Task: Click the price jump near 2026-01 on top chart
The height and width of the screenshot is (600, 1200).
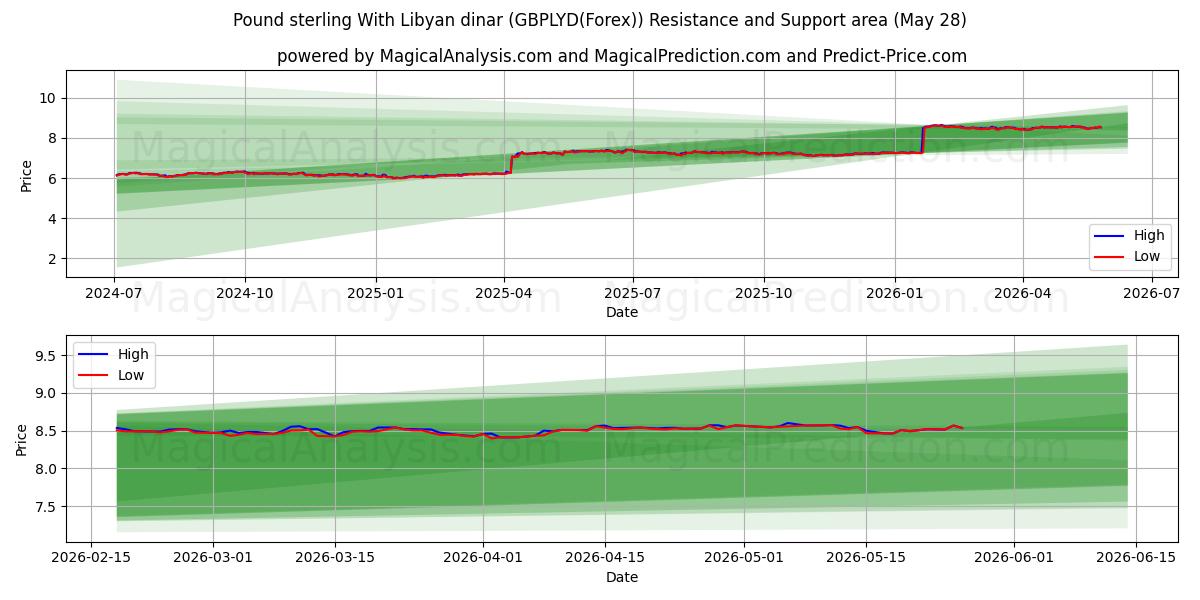Action: point(922,139)
